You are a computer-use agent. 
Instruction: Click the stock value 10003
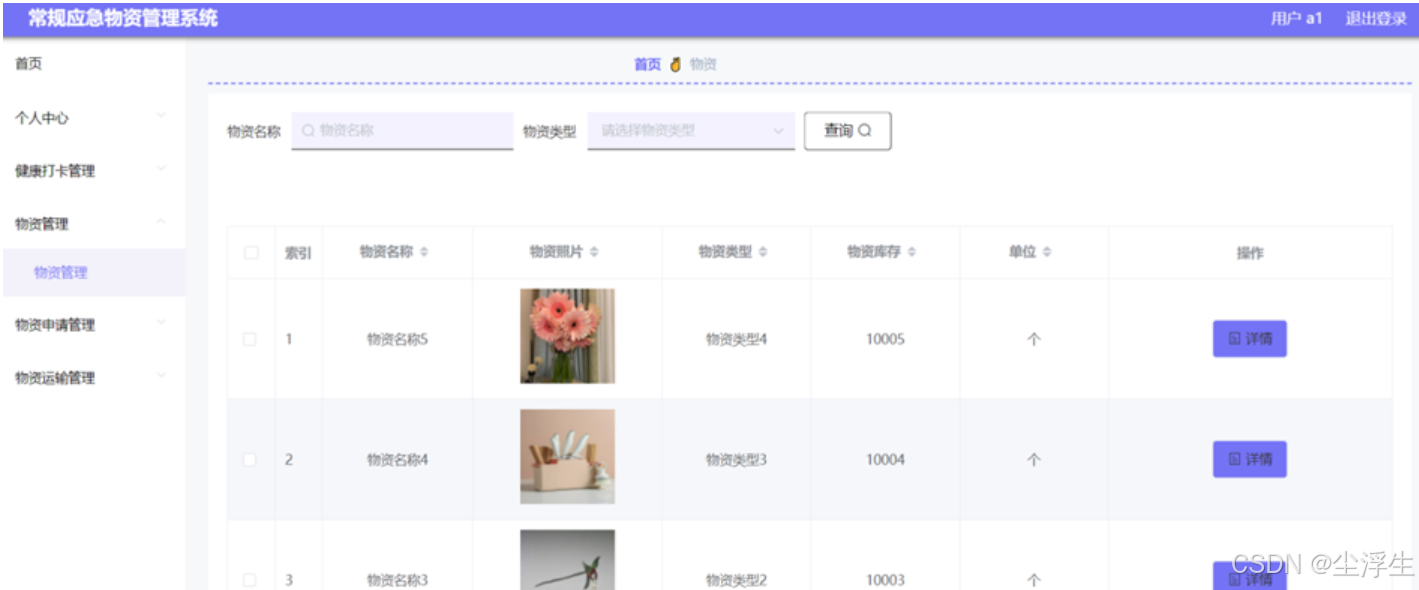tap(885, 580)
